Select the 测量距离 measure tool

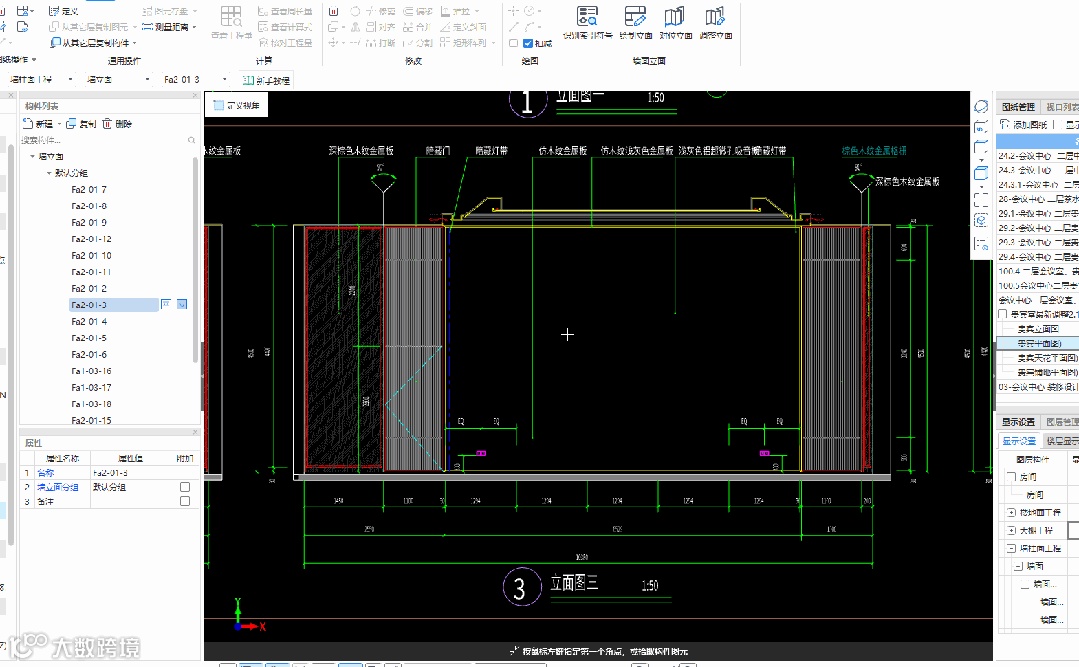166,27
